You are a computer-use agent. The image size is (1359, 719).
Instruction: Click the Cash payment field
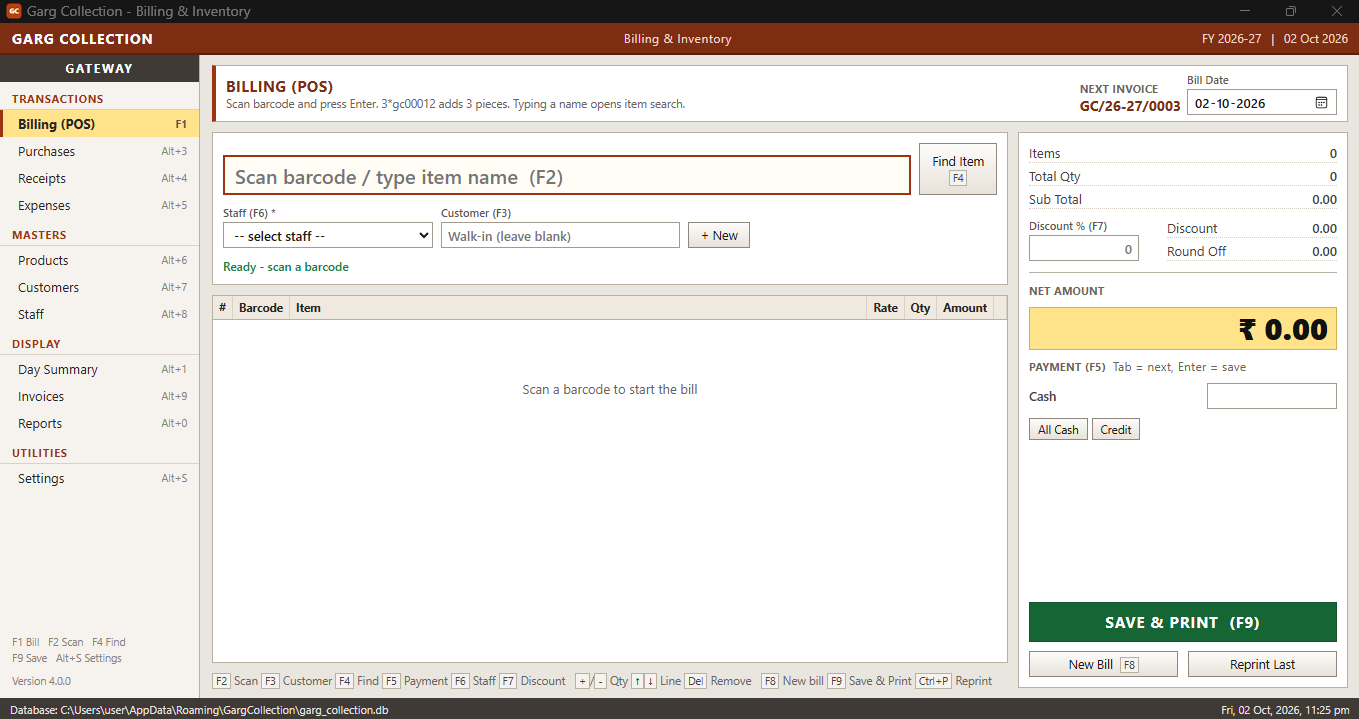[1272, 396]
